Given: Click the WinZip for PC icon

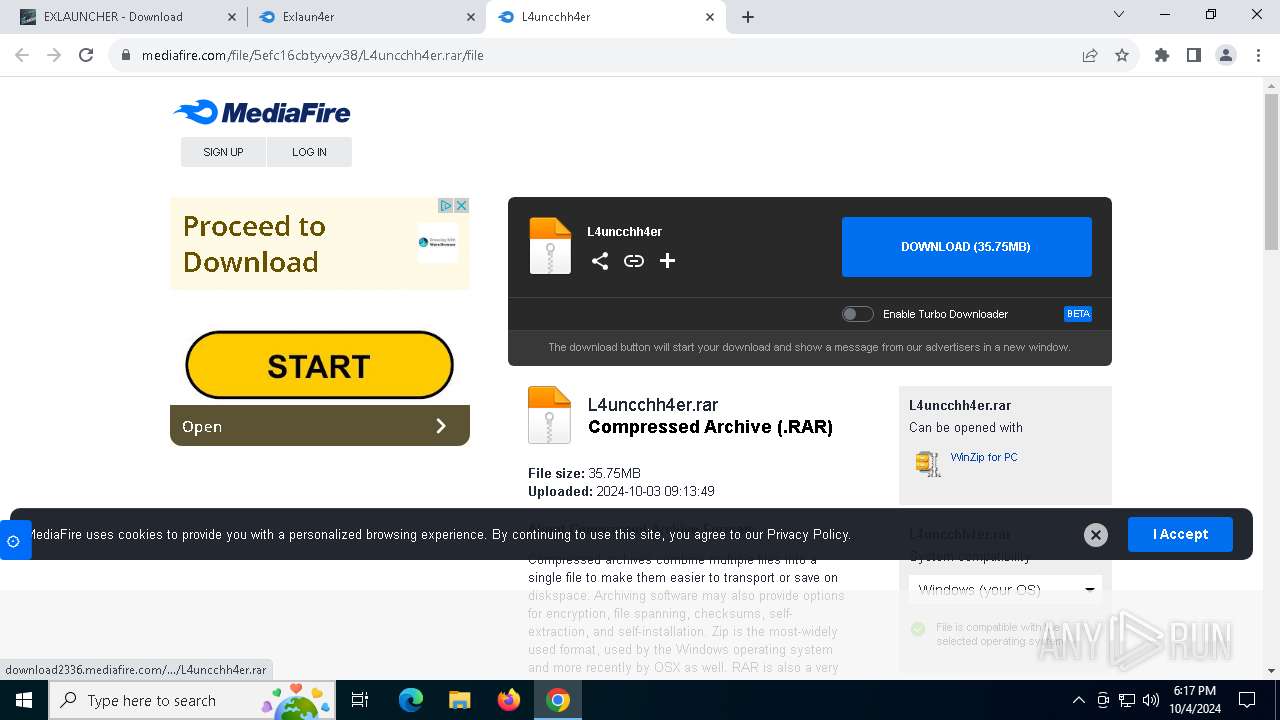Looking at the screenshot, I should coord(927,463).
